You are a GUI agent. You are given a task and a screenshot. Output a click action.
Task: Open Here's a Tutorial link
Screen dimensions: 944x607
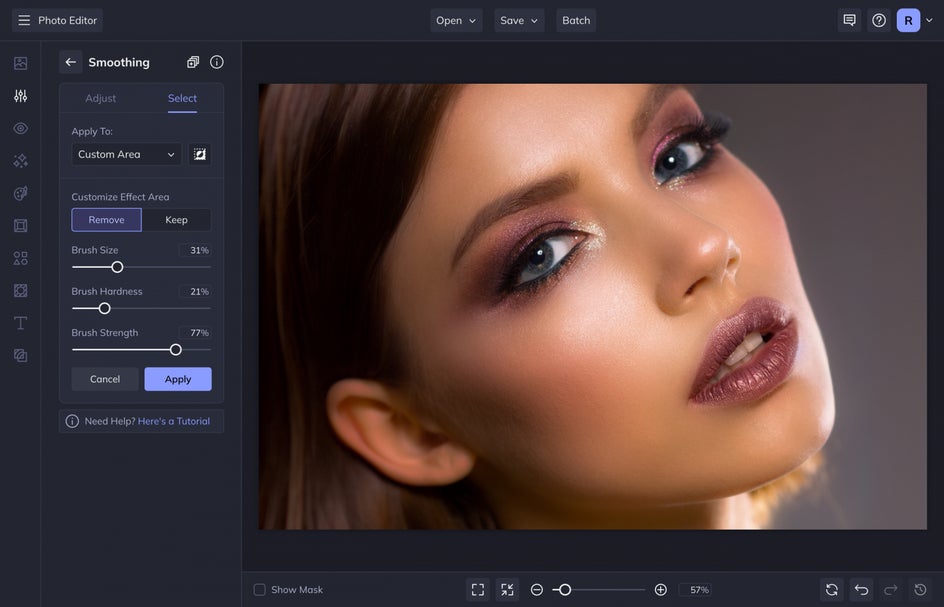(174, 422)
